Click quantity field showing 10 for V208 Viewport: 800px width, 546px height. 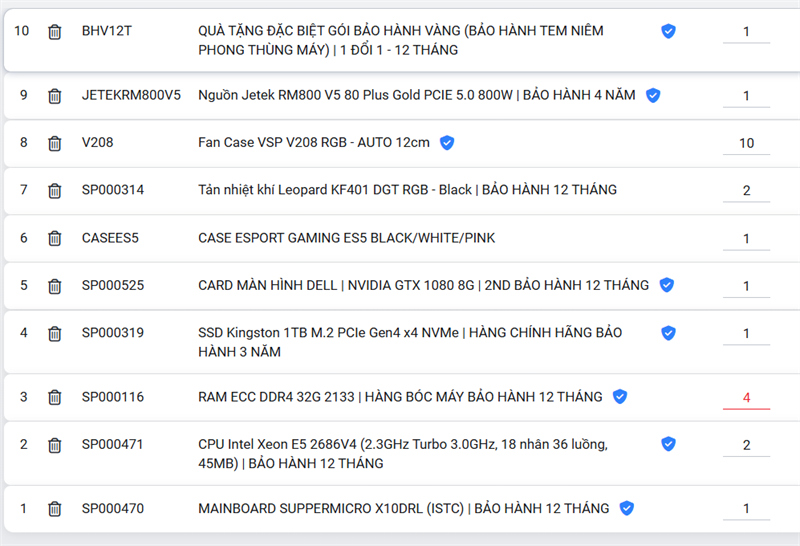746,143
